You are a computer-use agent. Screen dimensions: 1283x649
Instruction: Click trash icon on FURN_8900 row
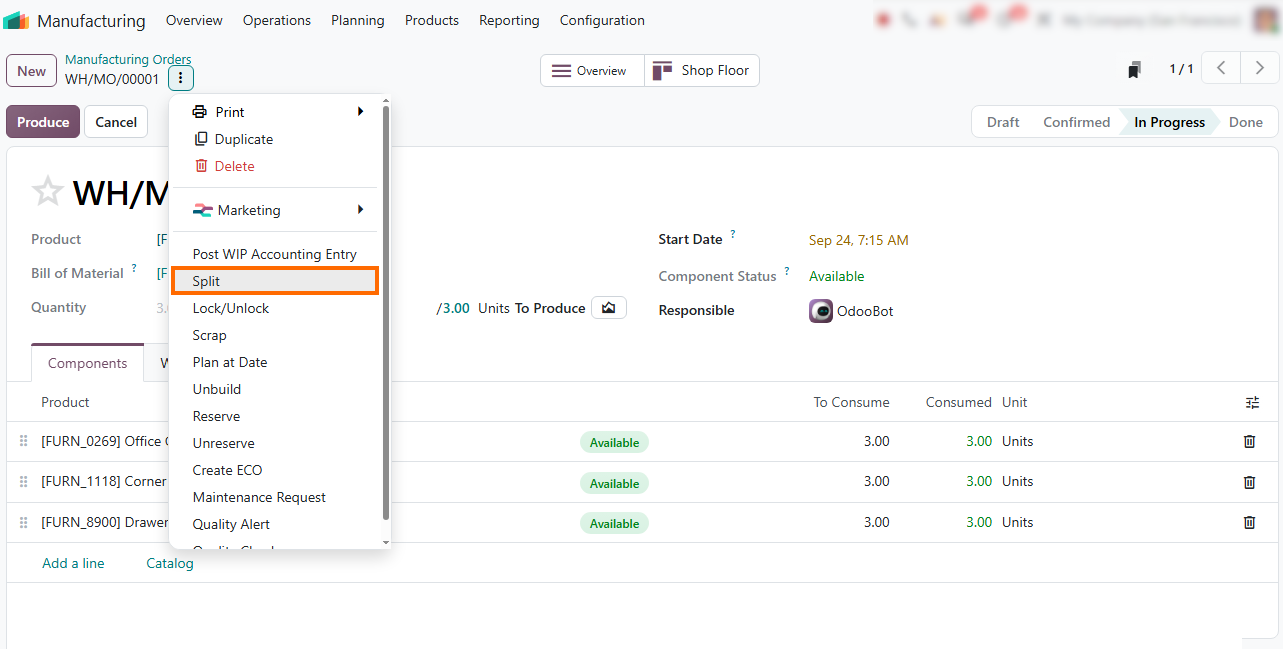click(1249, 522)
